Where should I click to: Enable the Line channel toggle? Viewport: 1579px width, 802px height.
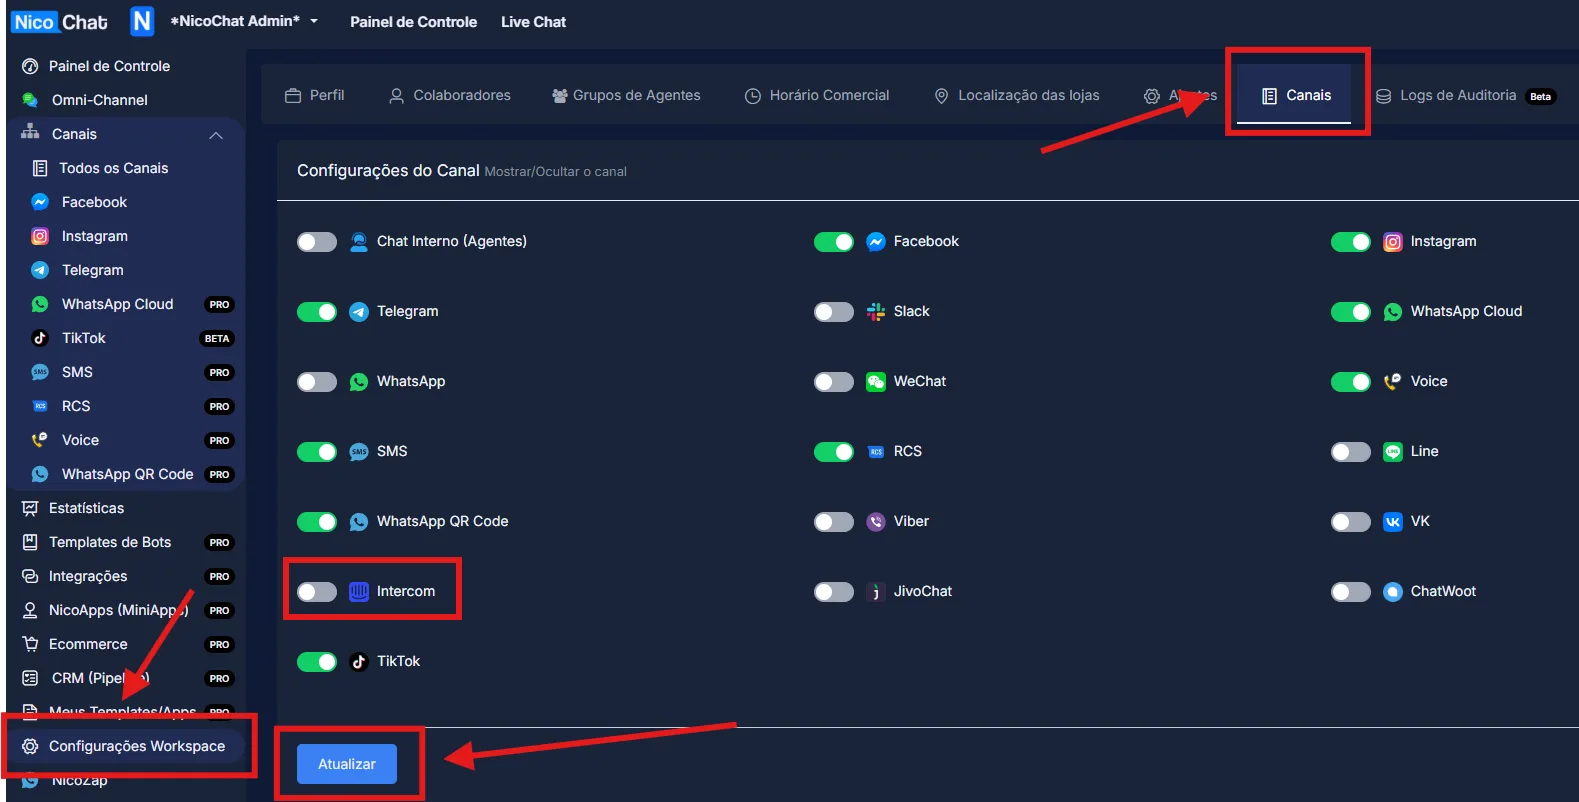(x=1351, y=452)
